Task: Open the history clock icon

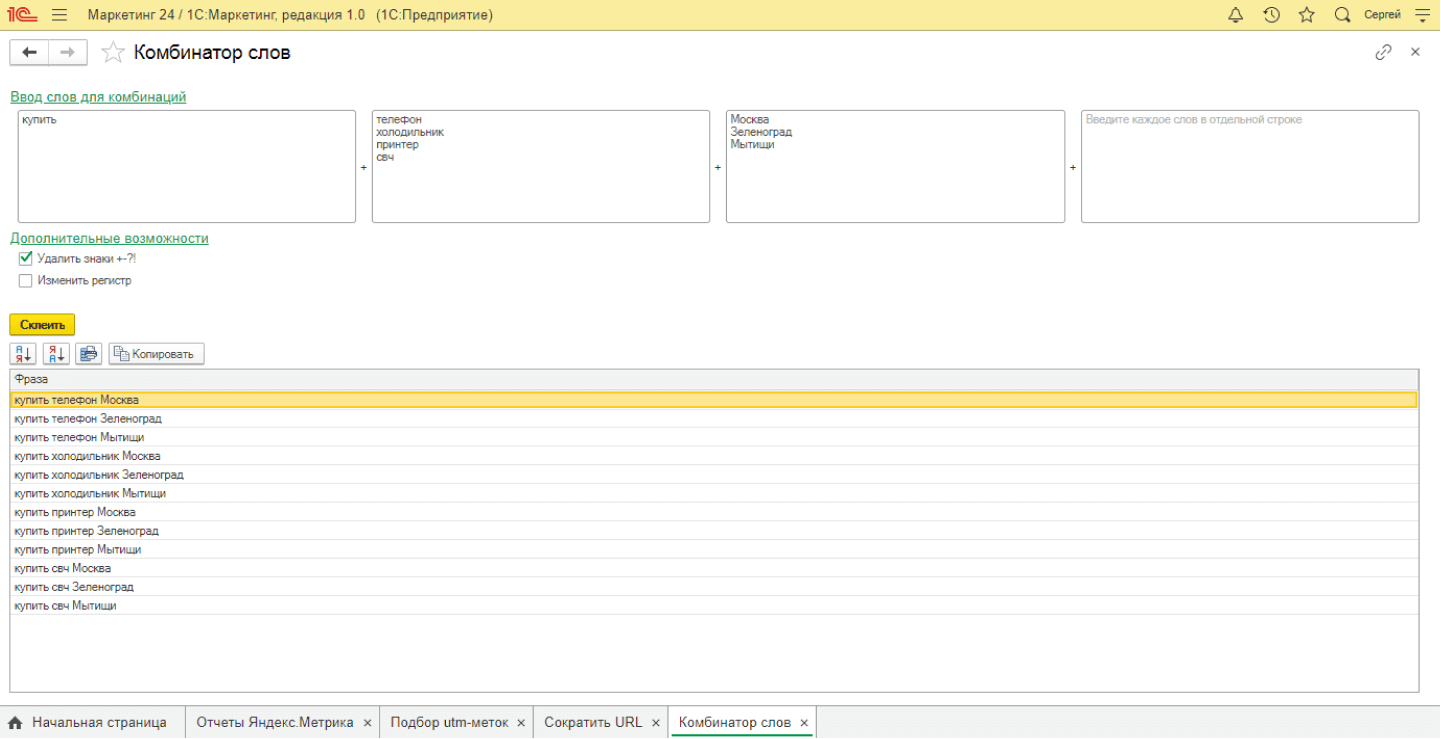Action: [x=1271, y=15]
